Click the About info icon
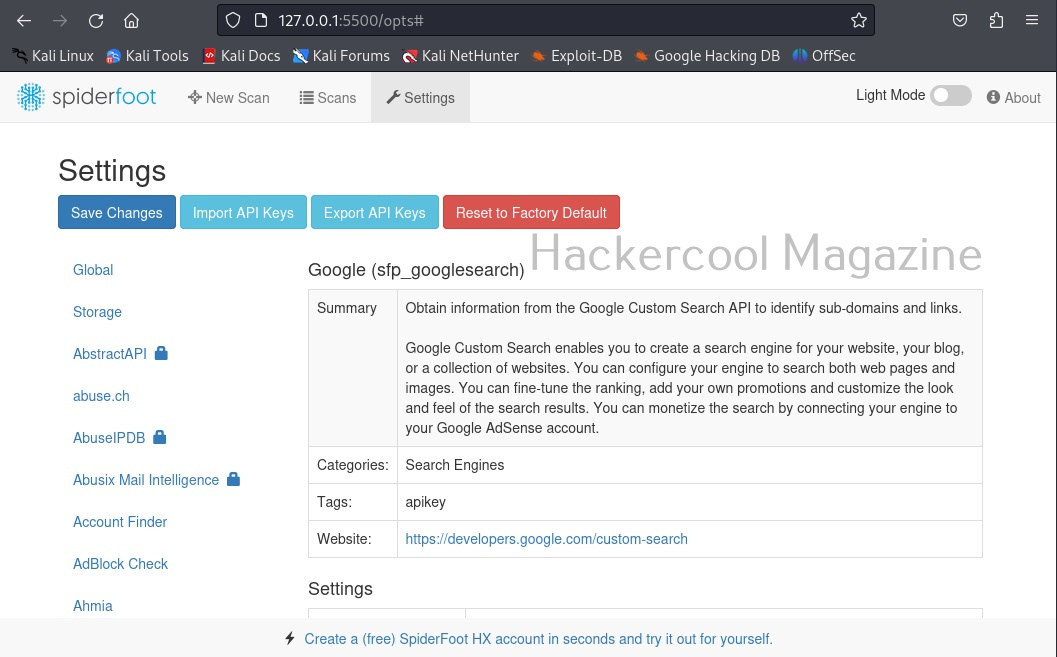Screen dimensions: 1057x657 click(x=993, y=98)
